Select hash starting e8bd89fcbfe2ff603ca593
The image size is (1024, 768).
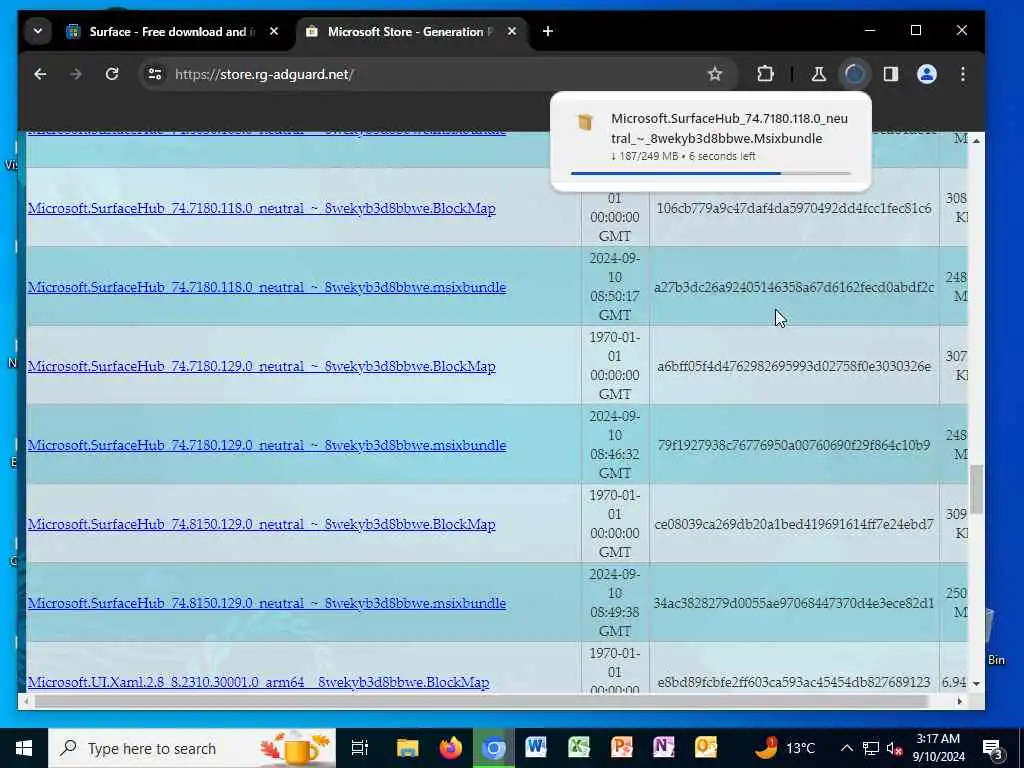pyautogui.click(x=793, y=682)
